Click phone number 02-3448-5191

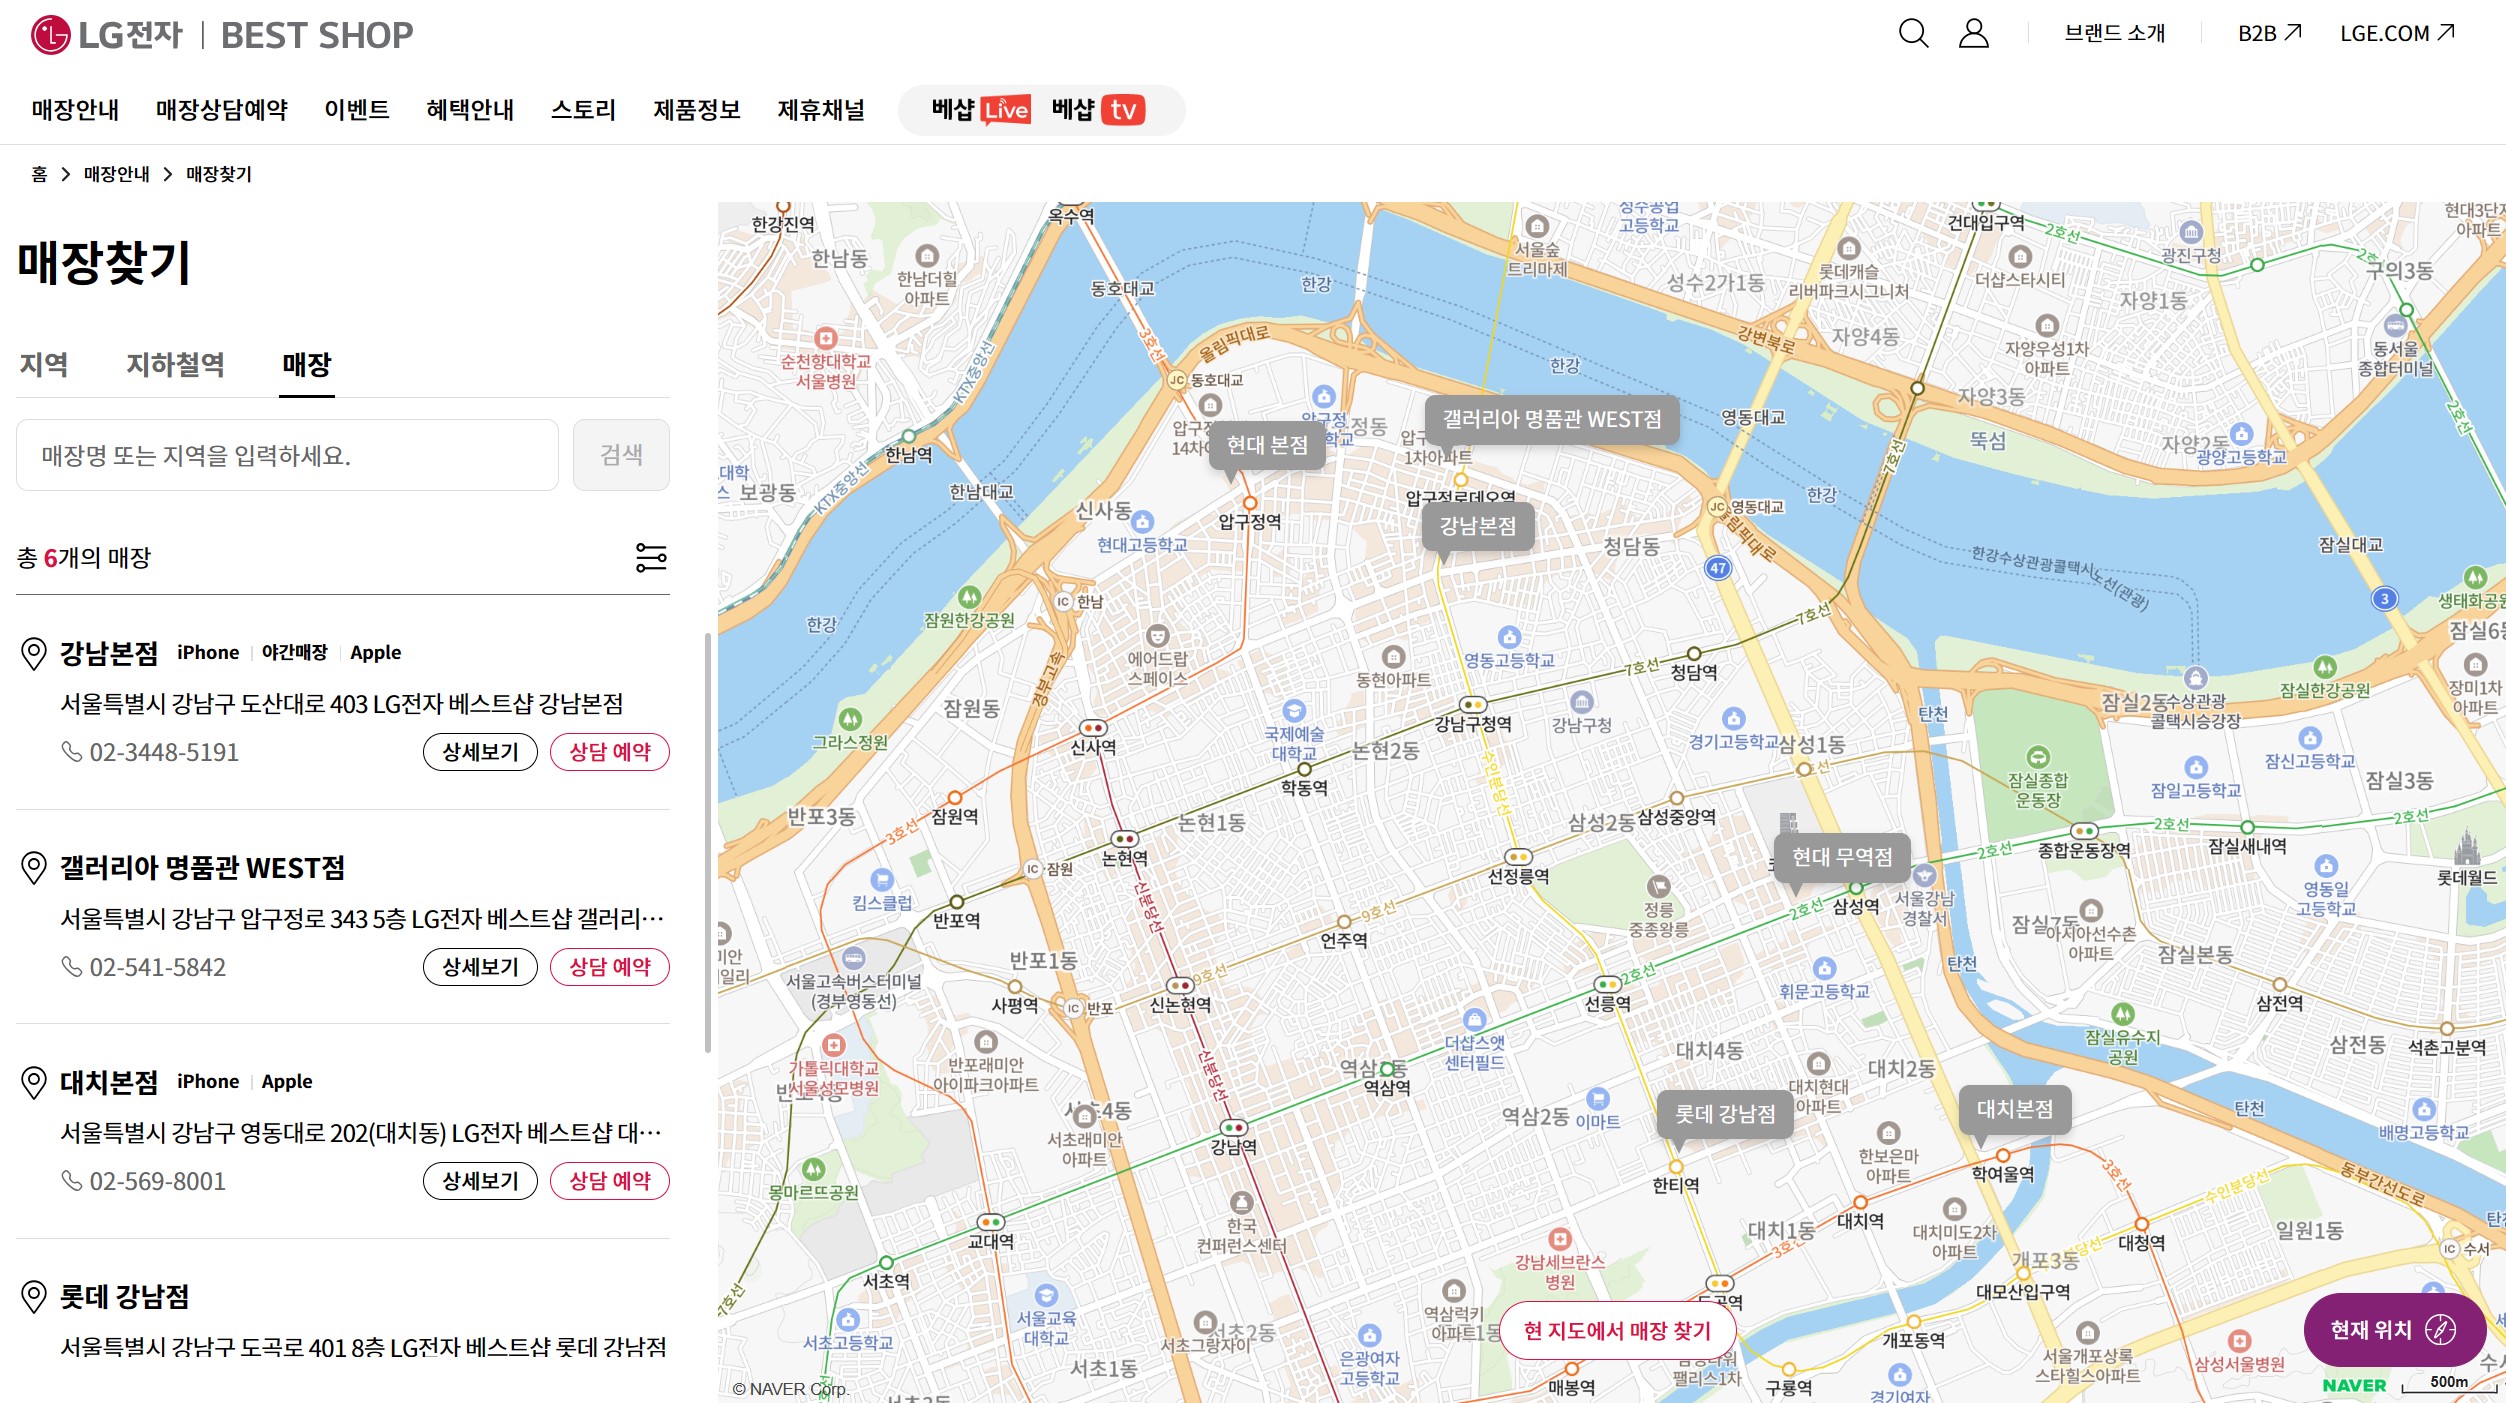tap(164, 752)
